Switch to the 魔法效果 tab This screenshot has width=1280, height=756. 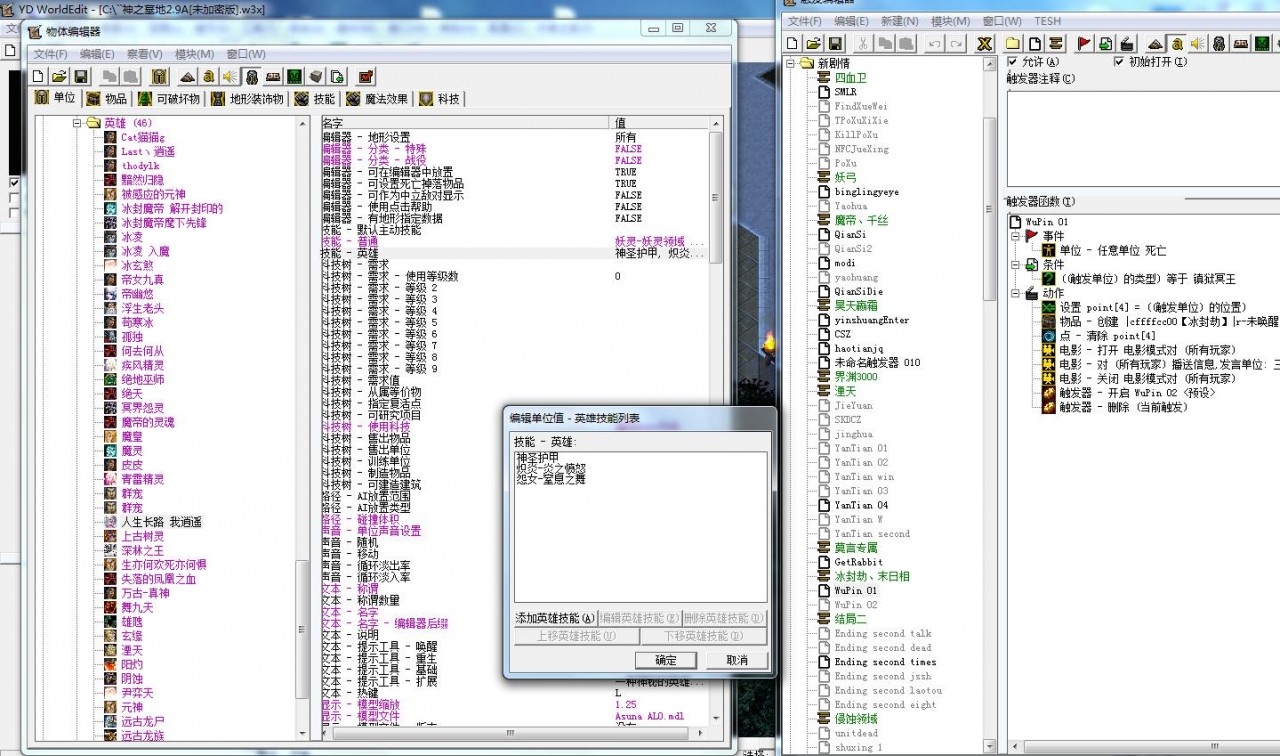pyautogui.click(x=377, y=98)
